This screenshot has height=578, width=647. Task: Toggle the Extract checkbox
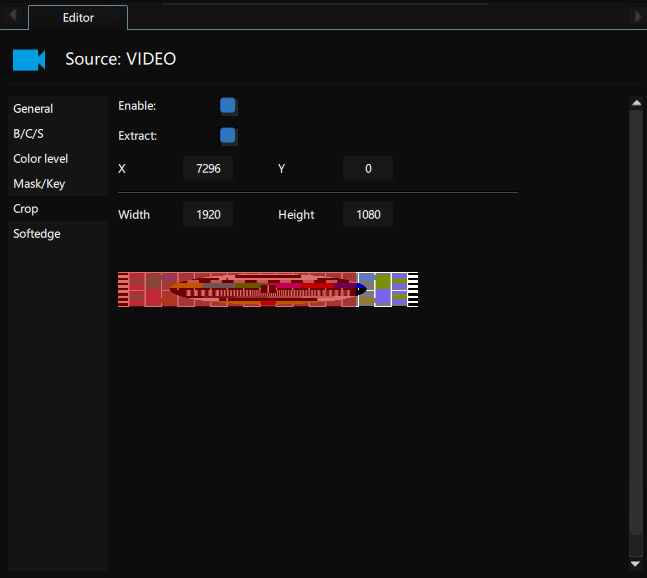(x=228, y=135)
